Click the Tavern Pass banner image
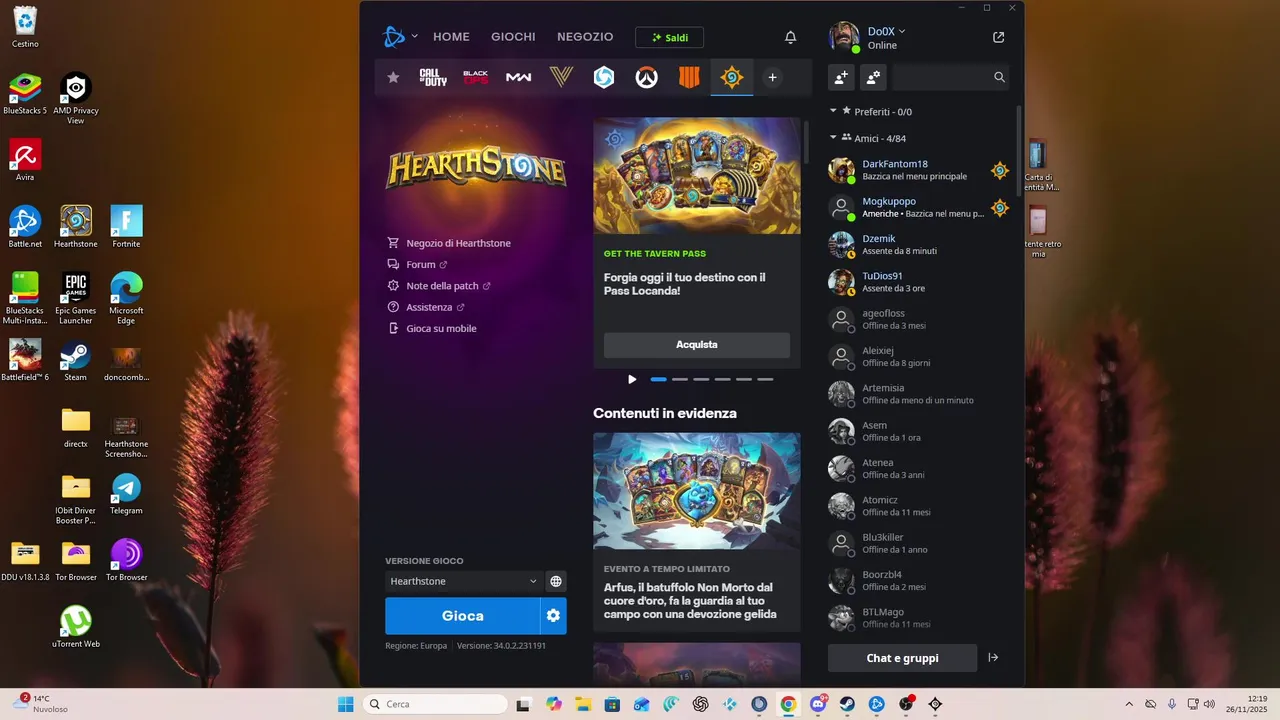 [697, 176]
